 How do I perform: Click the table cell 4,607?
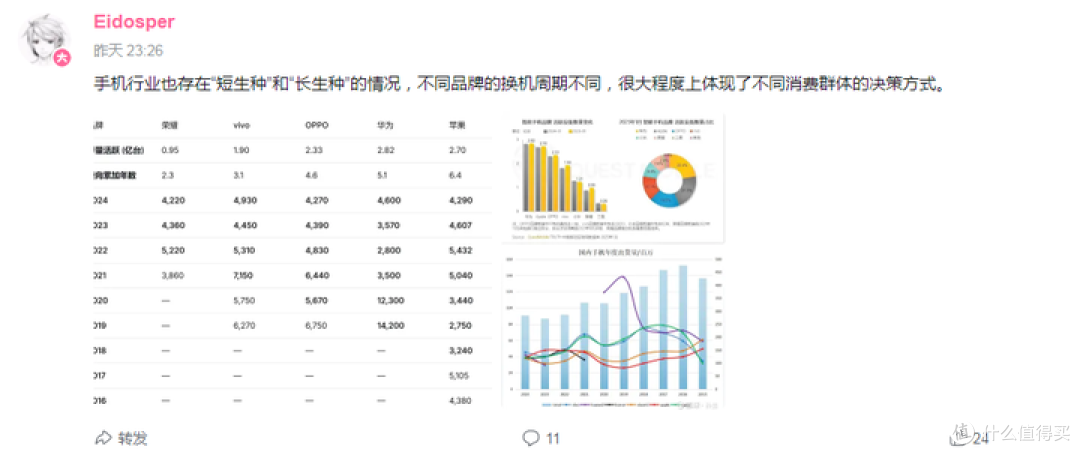point(461,225)
